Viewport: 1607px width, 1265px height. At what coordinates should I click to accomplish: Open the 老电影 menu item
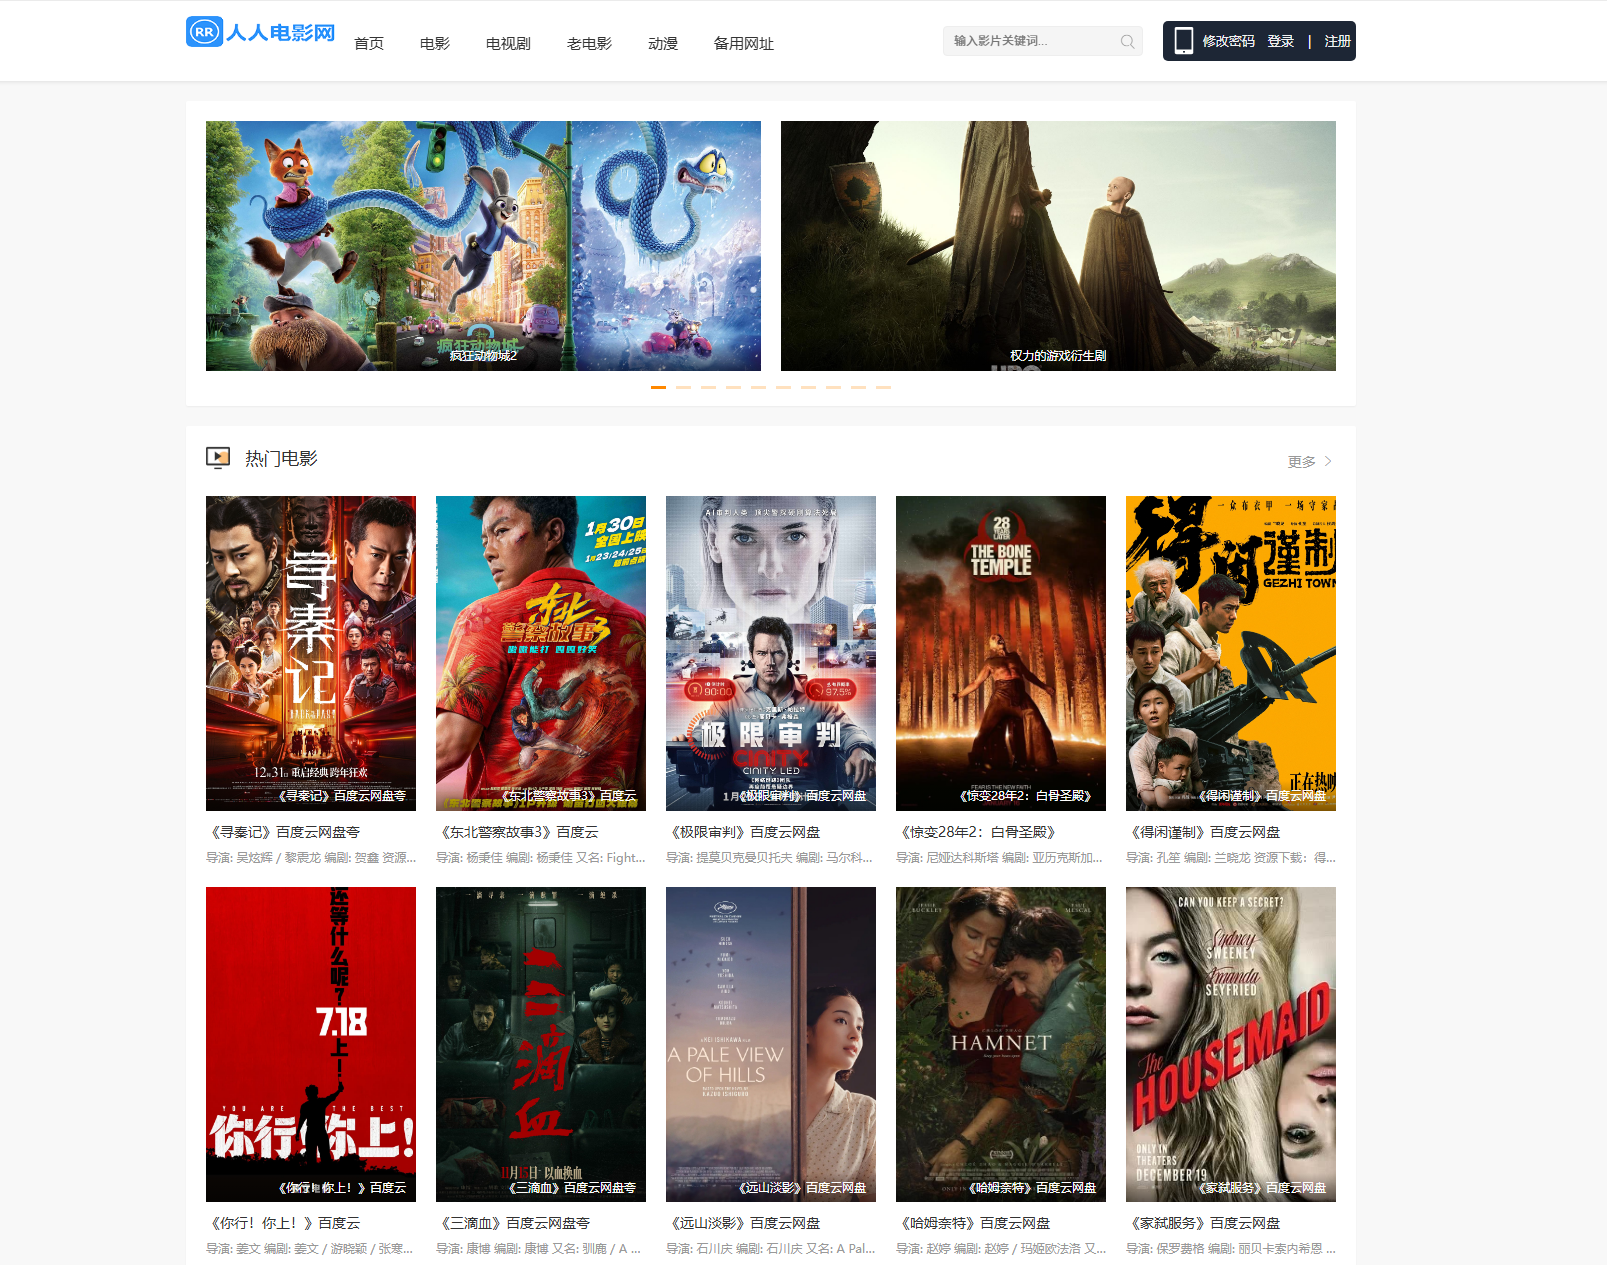coord(589,44)
